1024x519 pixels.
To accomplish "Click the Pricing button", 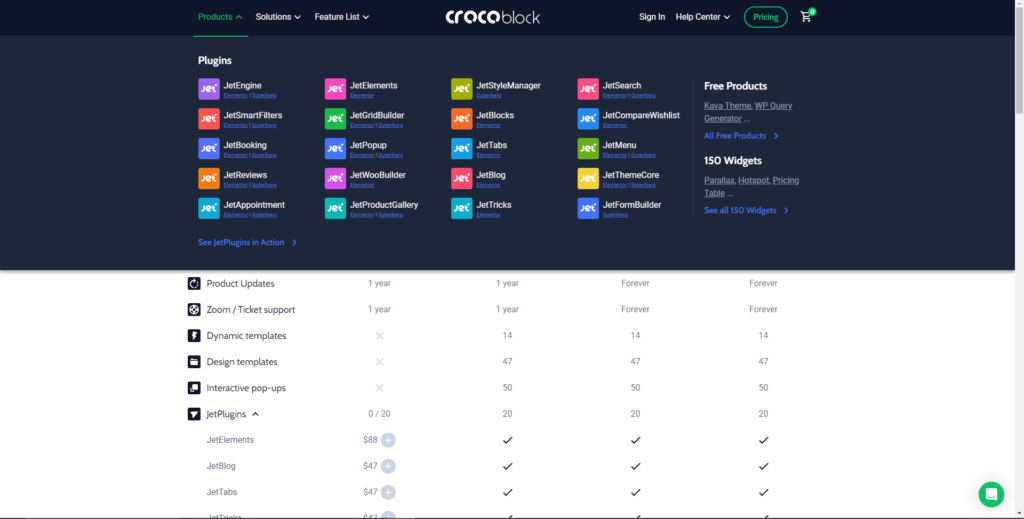I will point(765,17).
